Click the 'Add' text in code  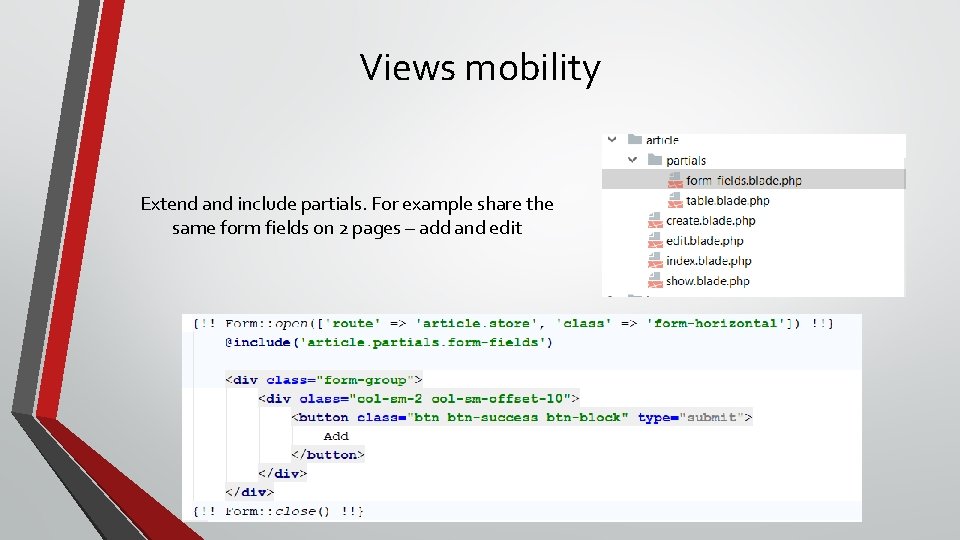(336, 436)
